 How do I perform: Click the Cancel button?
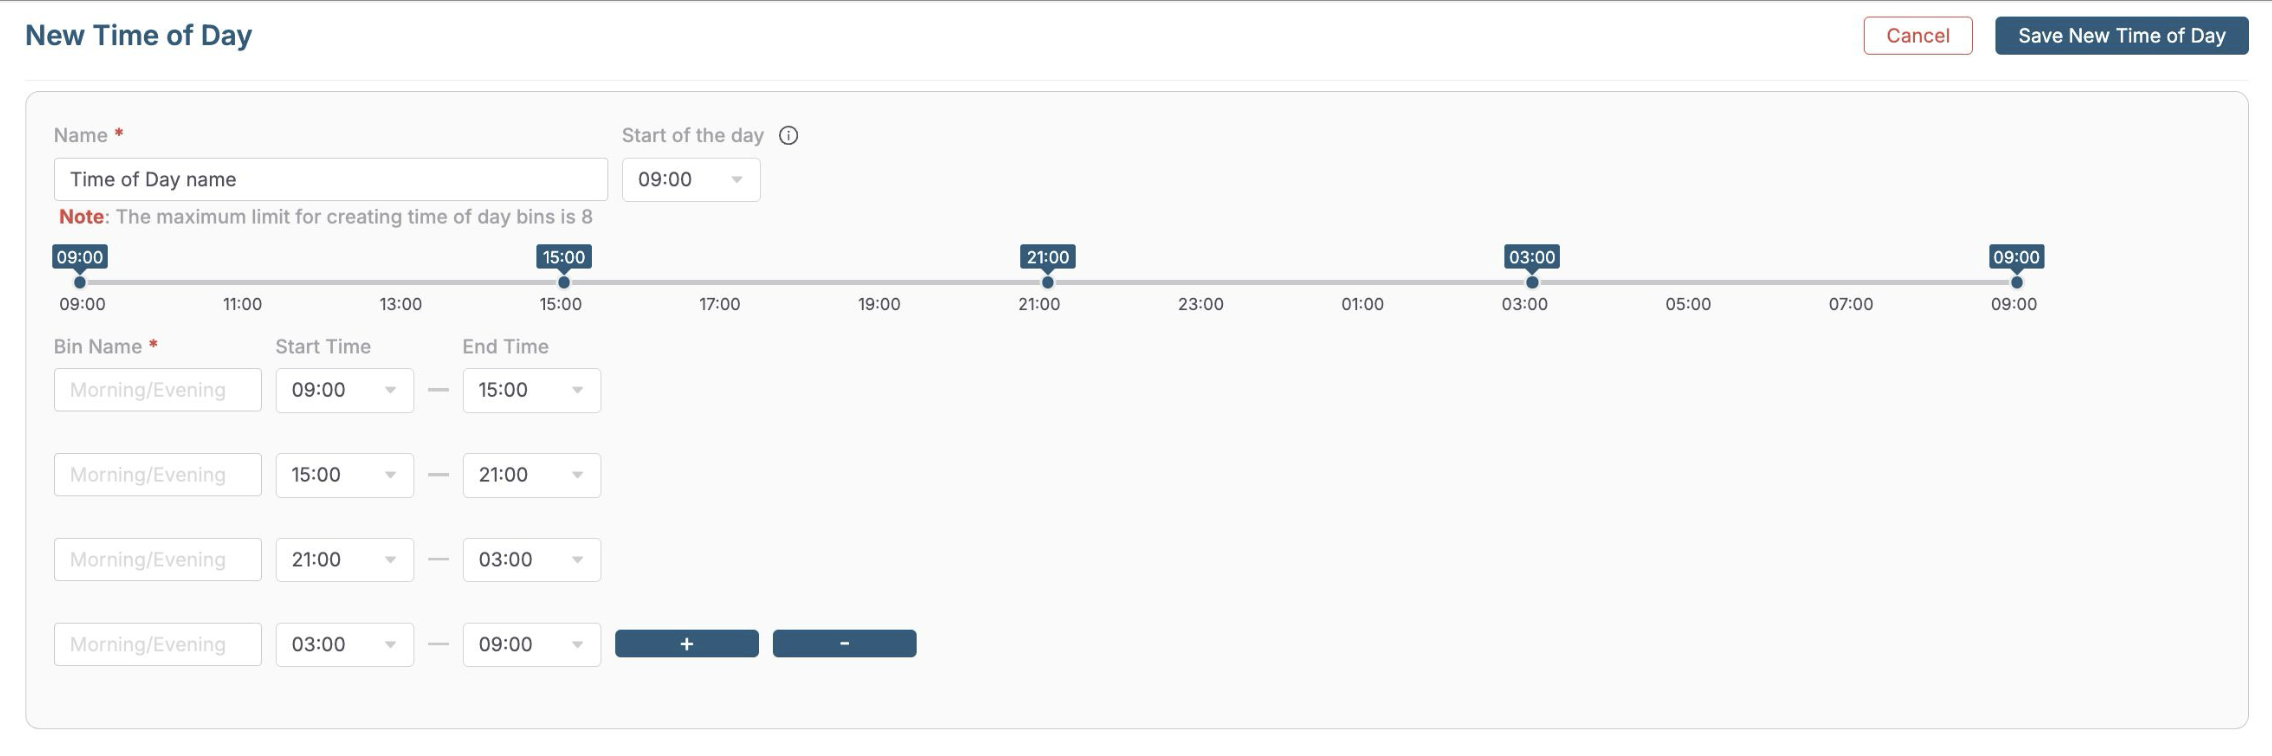(x=1917, y=36)
